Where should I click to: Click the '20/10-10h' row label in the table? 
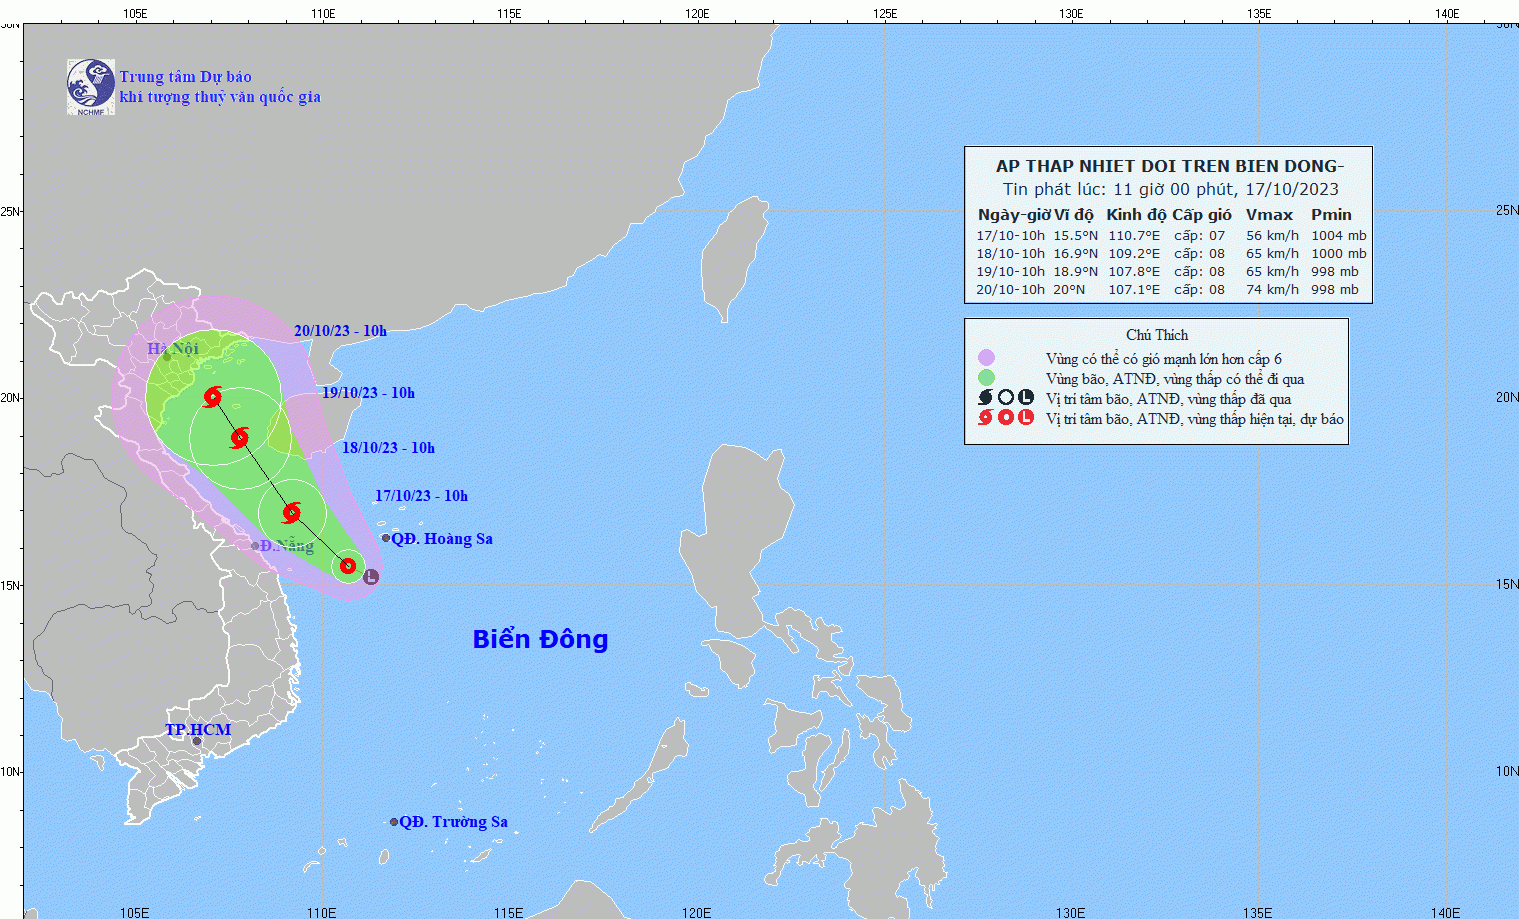tap(1010, 290)
